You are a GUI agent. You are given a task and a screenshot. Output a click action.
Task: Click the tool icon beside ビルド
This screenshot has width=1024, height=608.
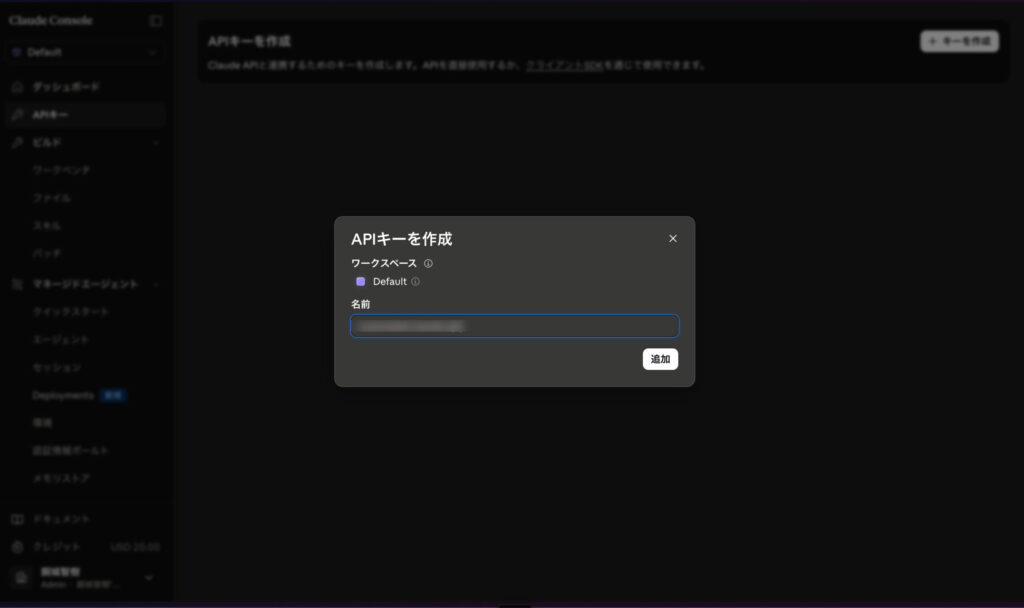[18, 142]
